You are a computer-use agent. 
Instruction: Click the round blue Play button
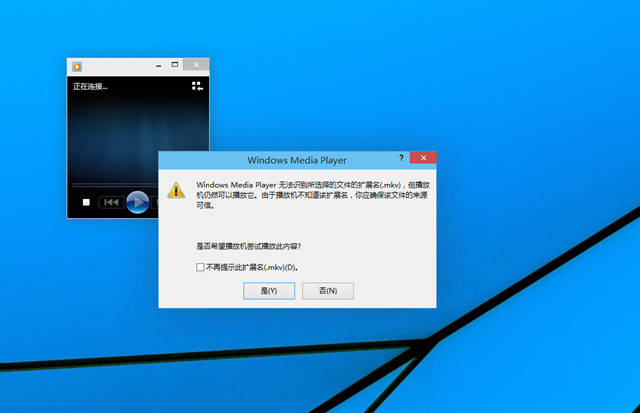138,202
